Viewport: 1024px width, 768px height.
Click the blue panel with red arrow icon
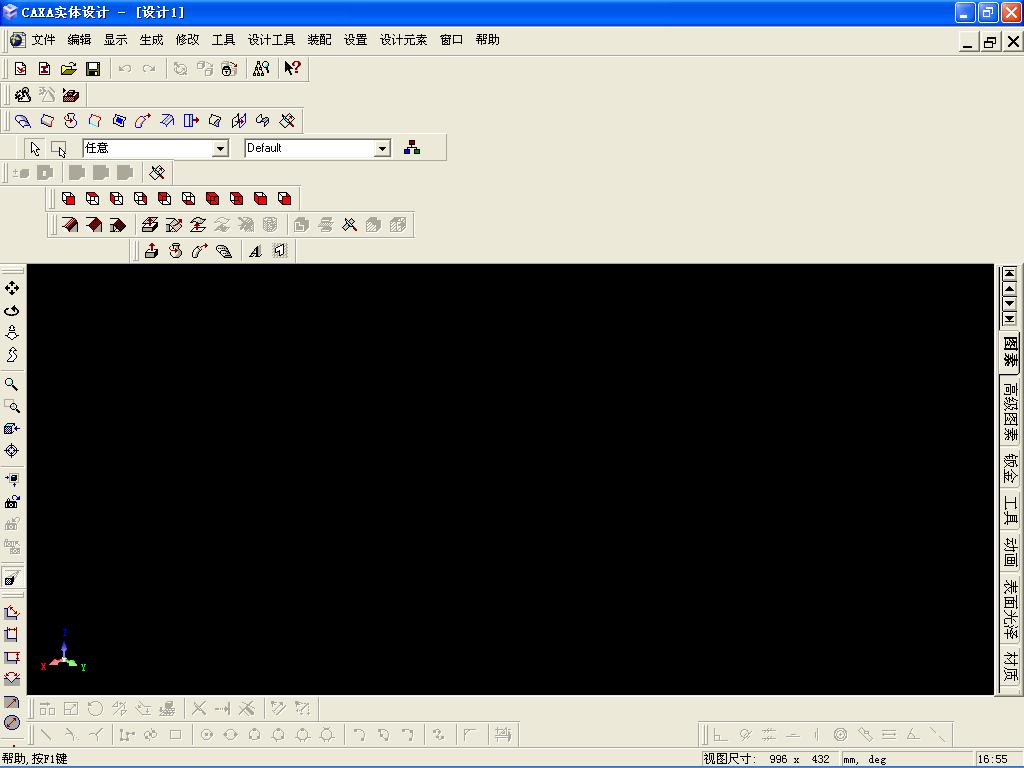(191, 120)
